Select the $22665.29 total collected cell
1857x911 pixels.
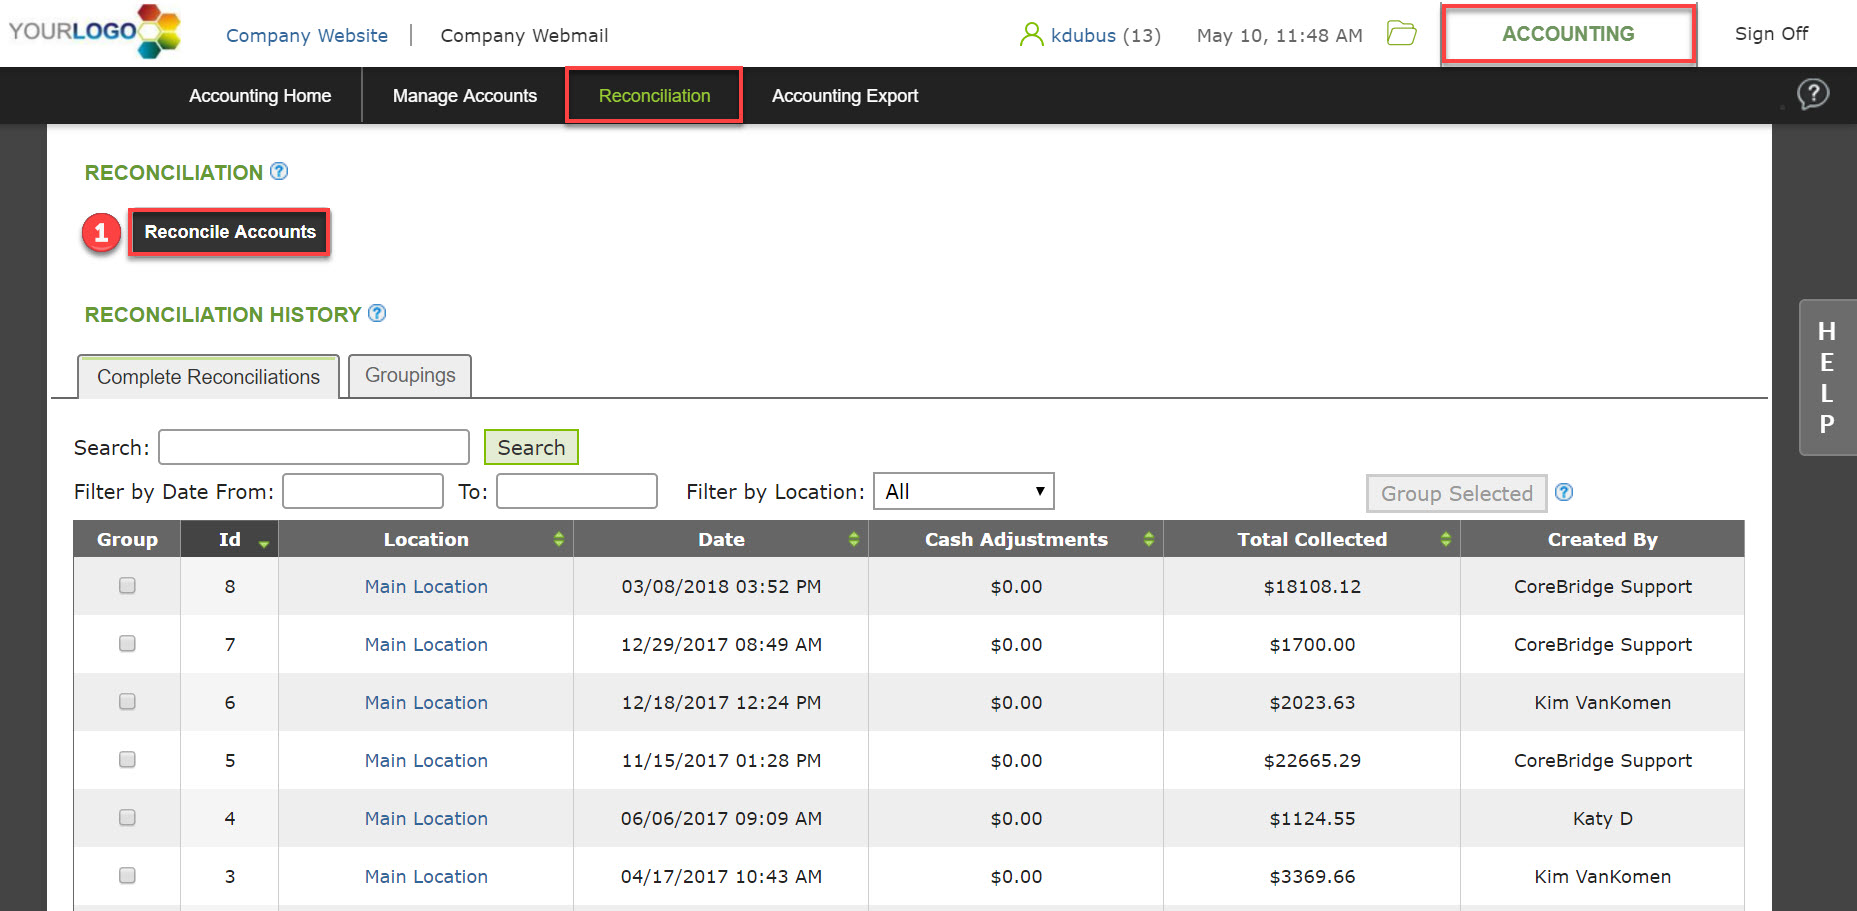tap(1312, 761)
